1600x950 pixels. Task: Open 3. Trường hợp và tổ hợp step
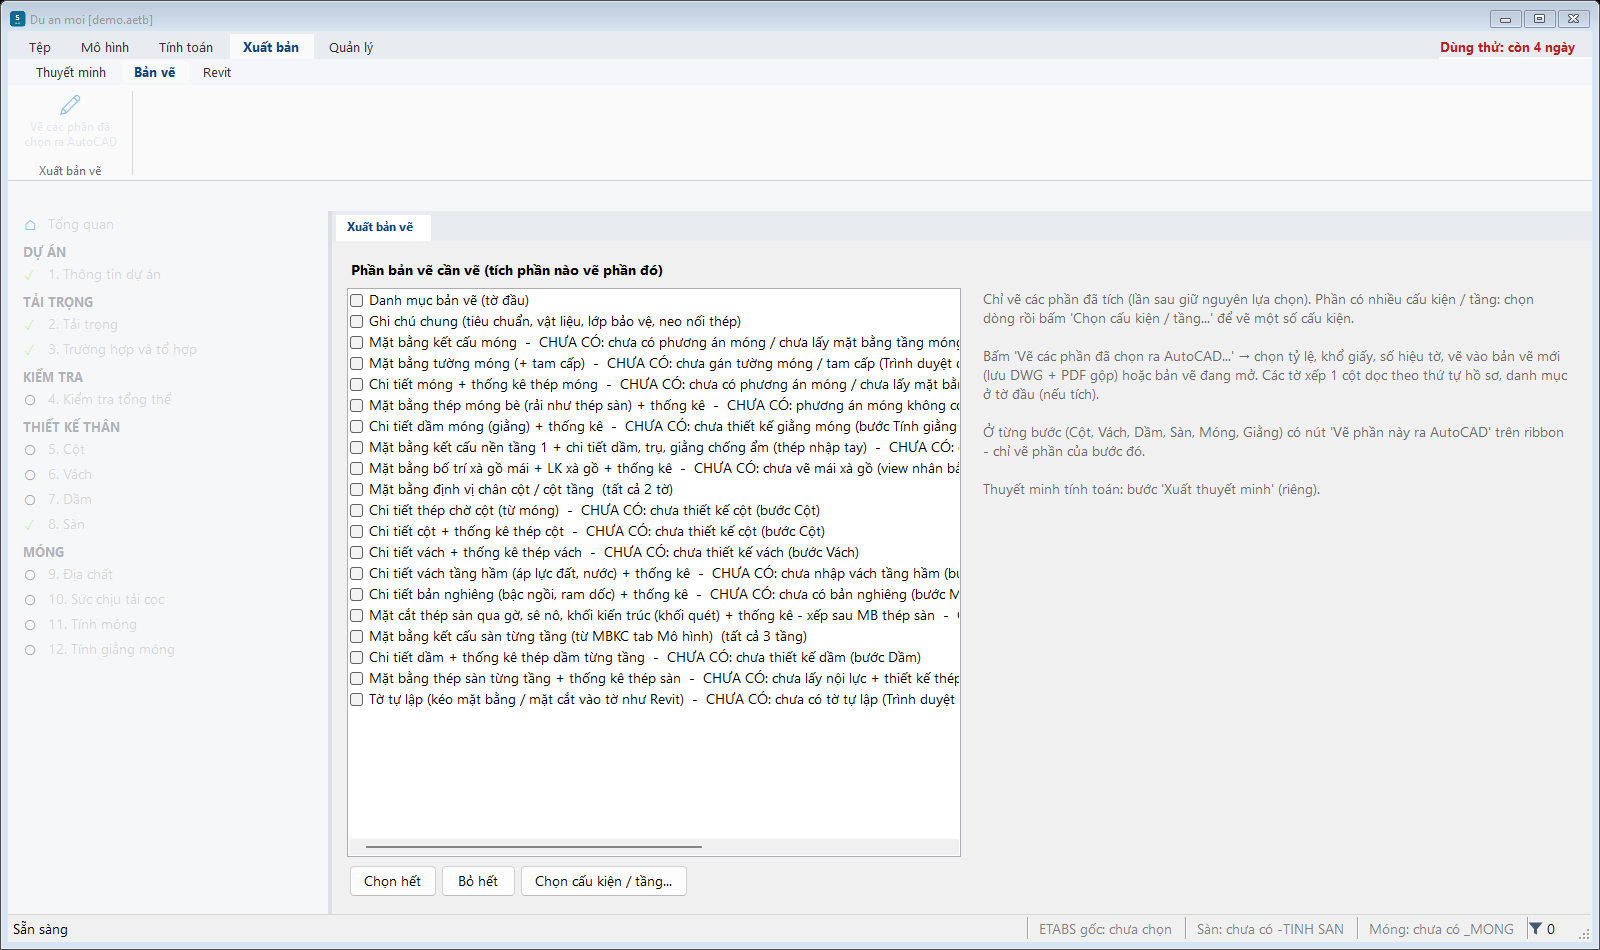tap(122, 349)
